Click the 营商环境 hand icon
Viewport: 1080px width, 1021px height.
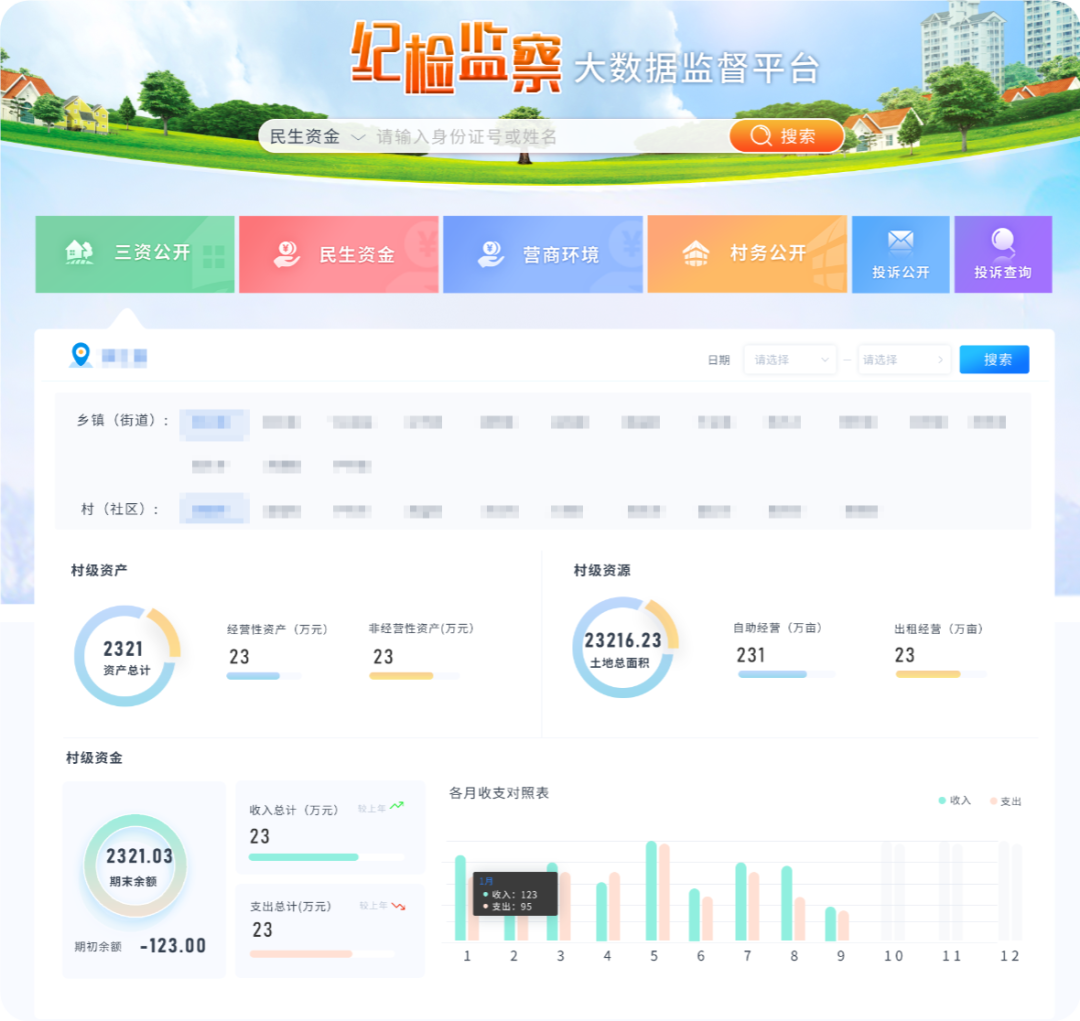489,253
